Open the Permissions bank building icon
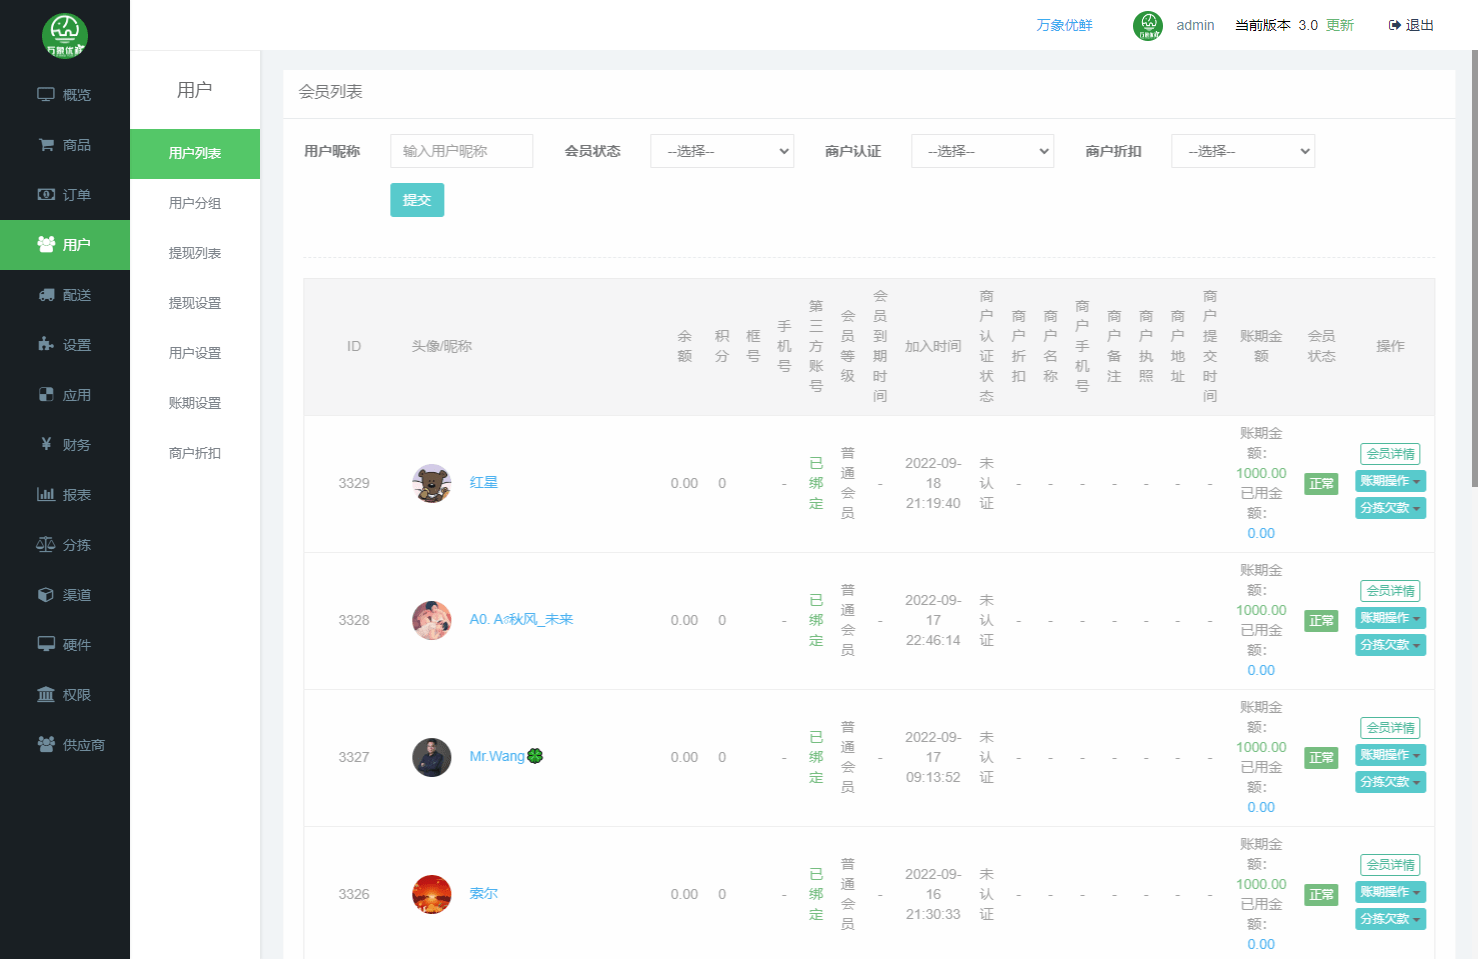The image size is (1478, 959). point(46,695)
